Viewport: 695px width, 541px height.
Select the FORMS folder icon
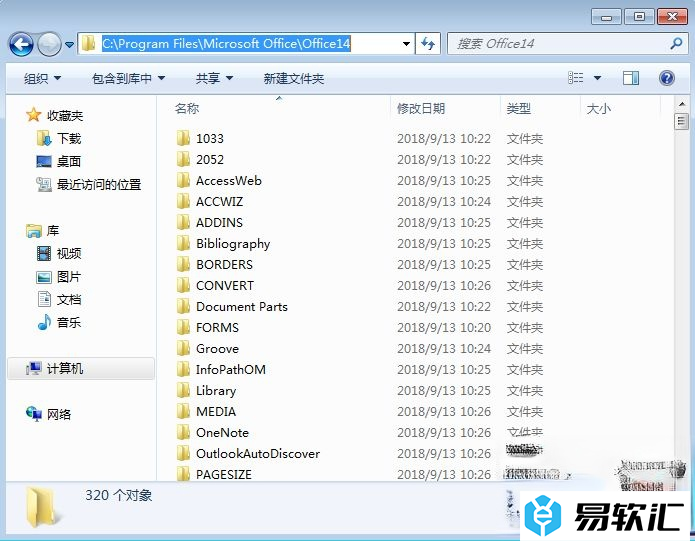[183, 327]
